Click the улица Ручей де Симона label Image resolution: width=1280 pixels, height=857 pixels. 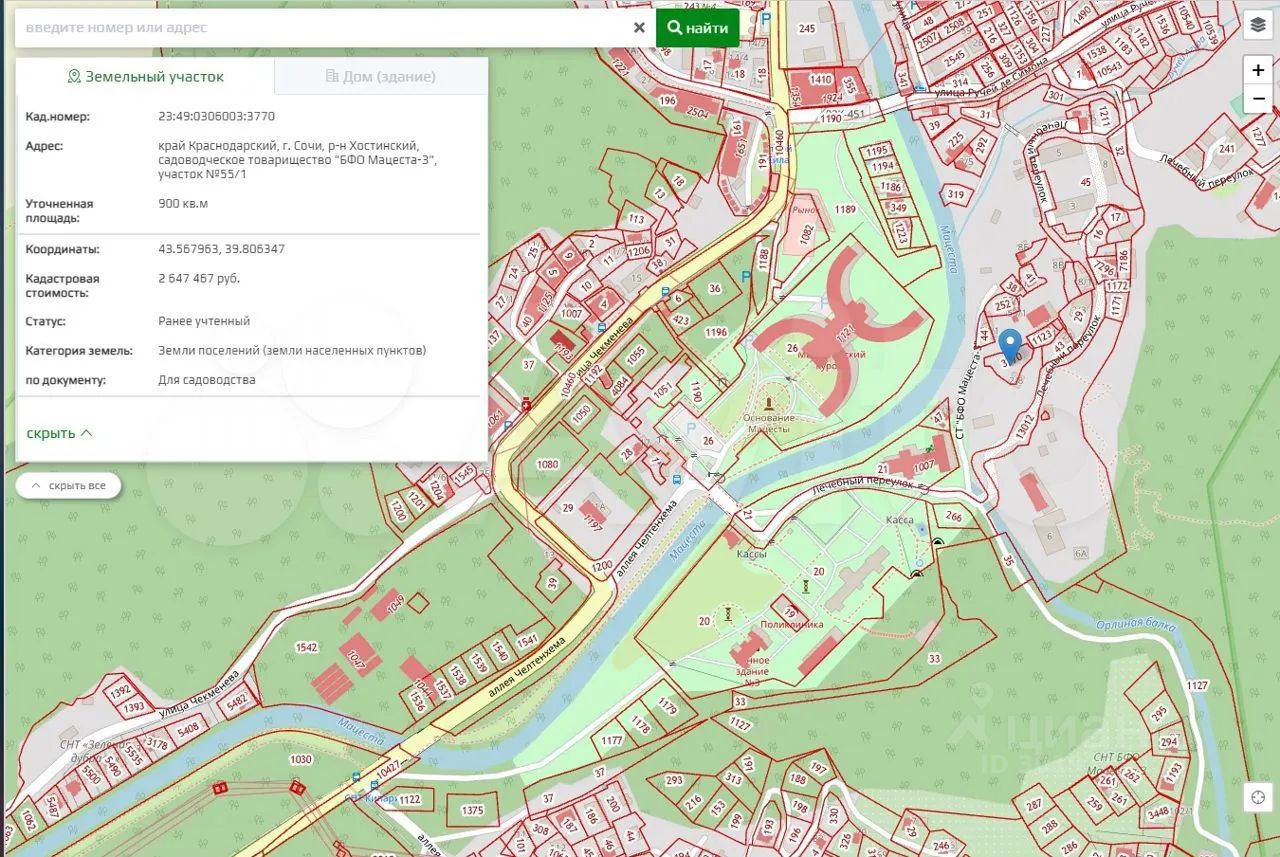pyautogui.click(x=990, y=77)
